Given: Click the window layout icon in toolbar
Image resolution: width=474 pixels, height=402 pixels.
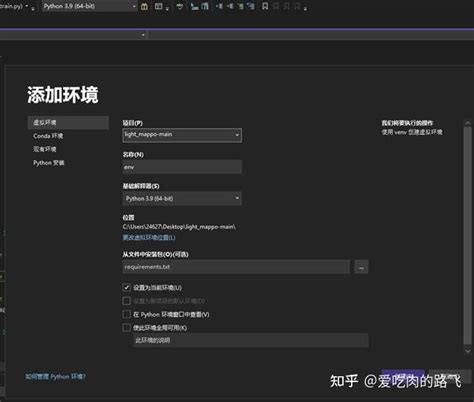Looking at the screenshot, I should pyautogui.click(x=159, y=6).
